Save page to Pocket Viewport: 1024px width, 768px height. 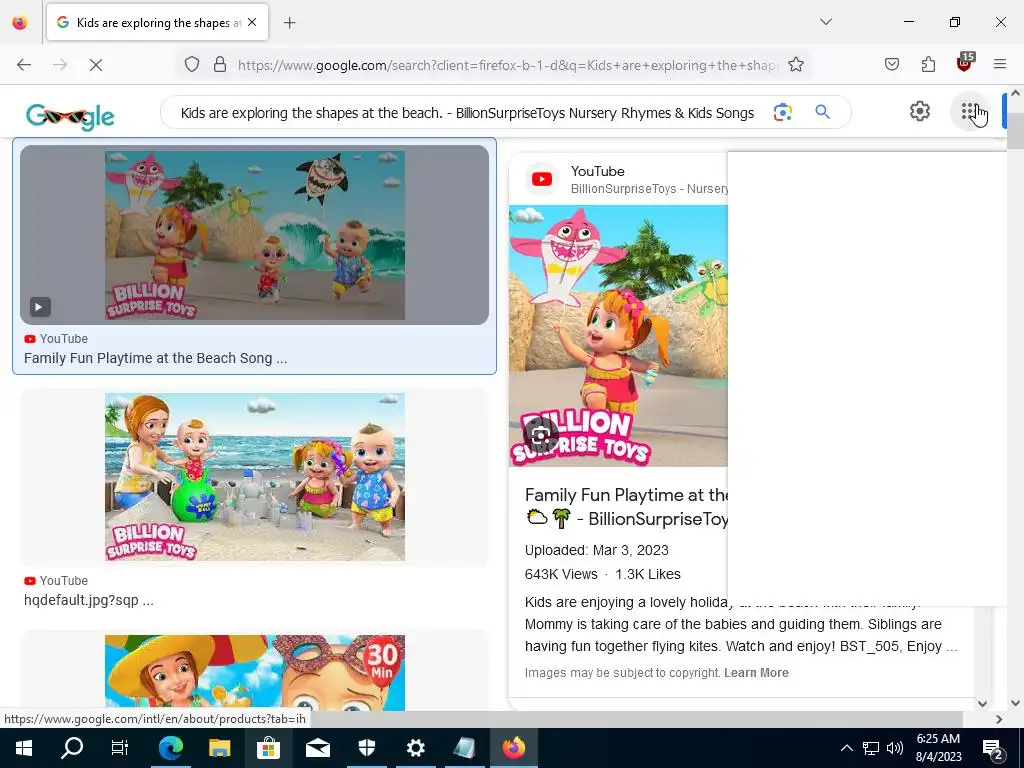891,64
